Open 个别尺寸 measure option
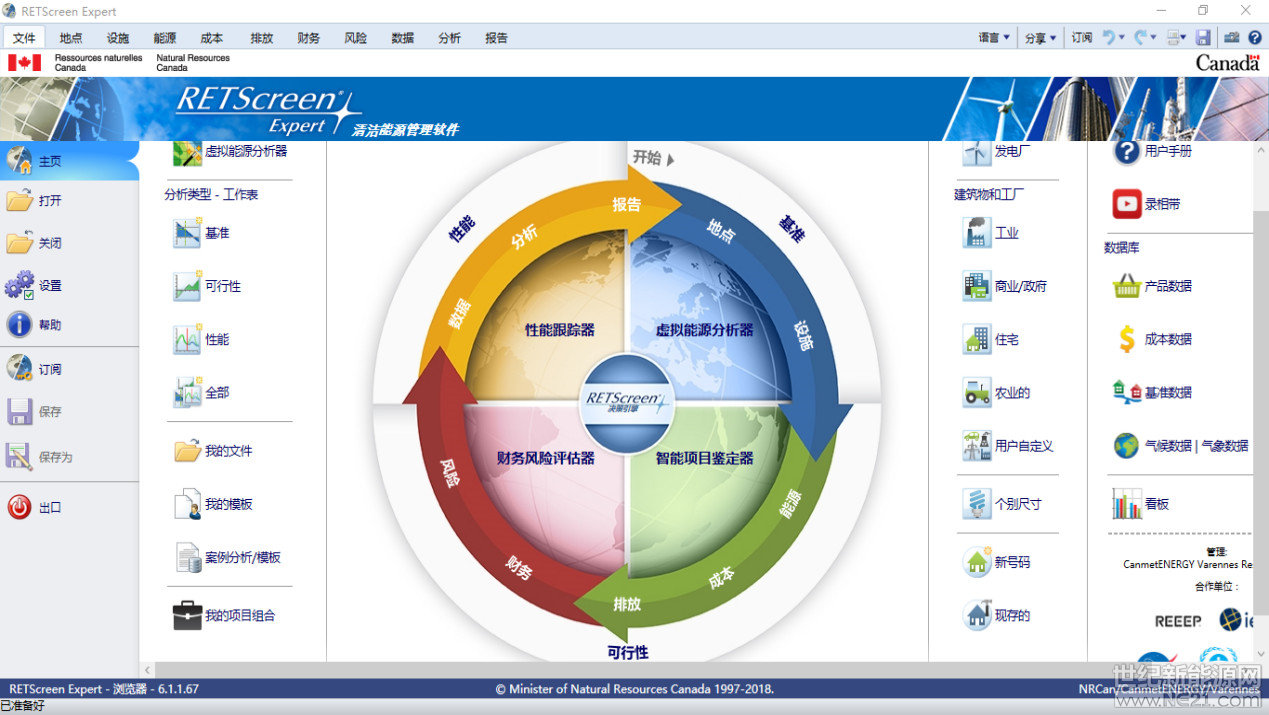Screen dimensions: 1269x715 pyautogui.click(x=1002, y=504)
